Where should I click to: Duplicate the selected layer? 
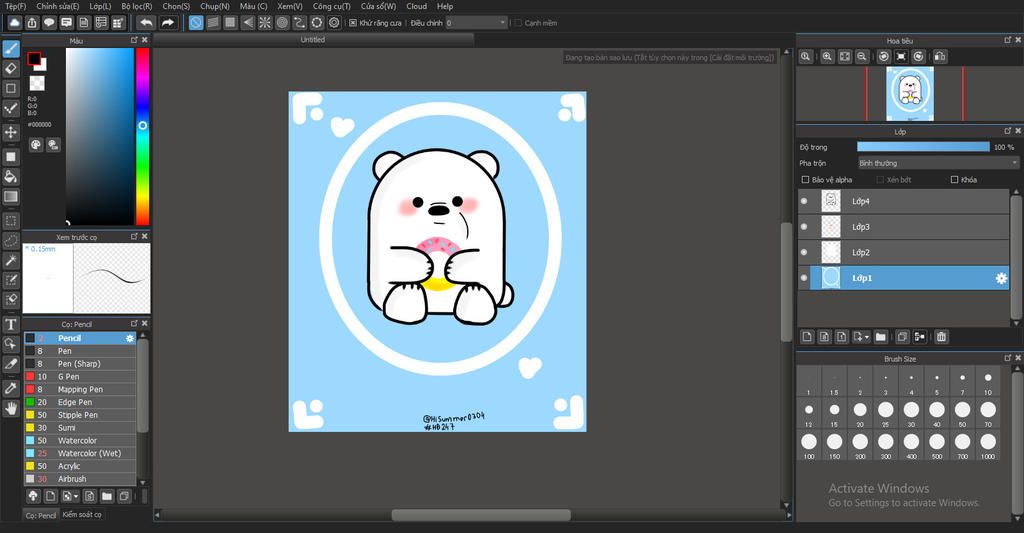coord(903,337)
